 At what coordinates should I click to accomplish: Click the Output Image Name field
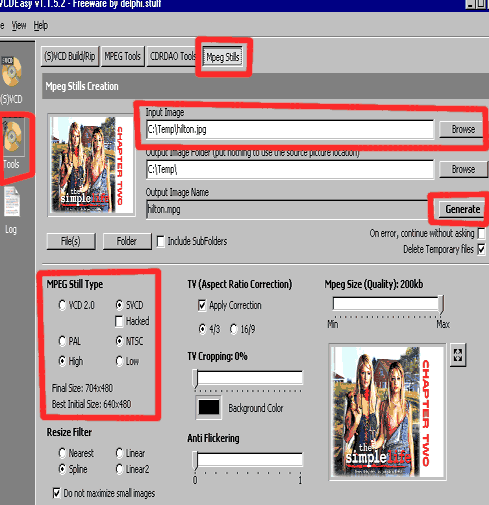[287, 209]
